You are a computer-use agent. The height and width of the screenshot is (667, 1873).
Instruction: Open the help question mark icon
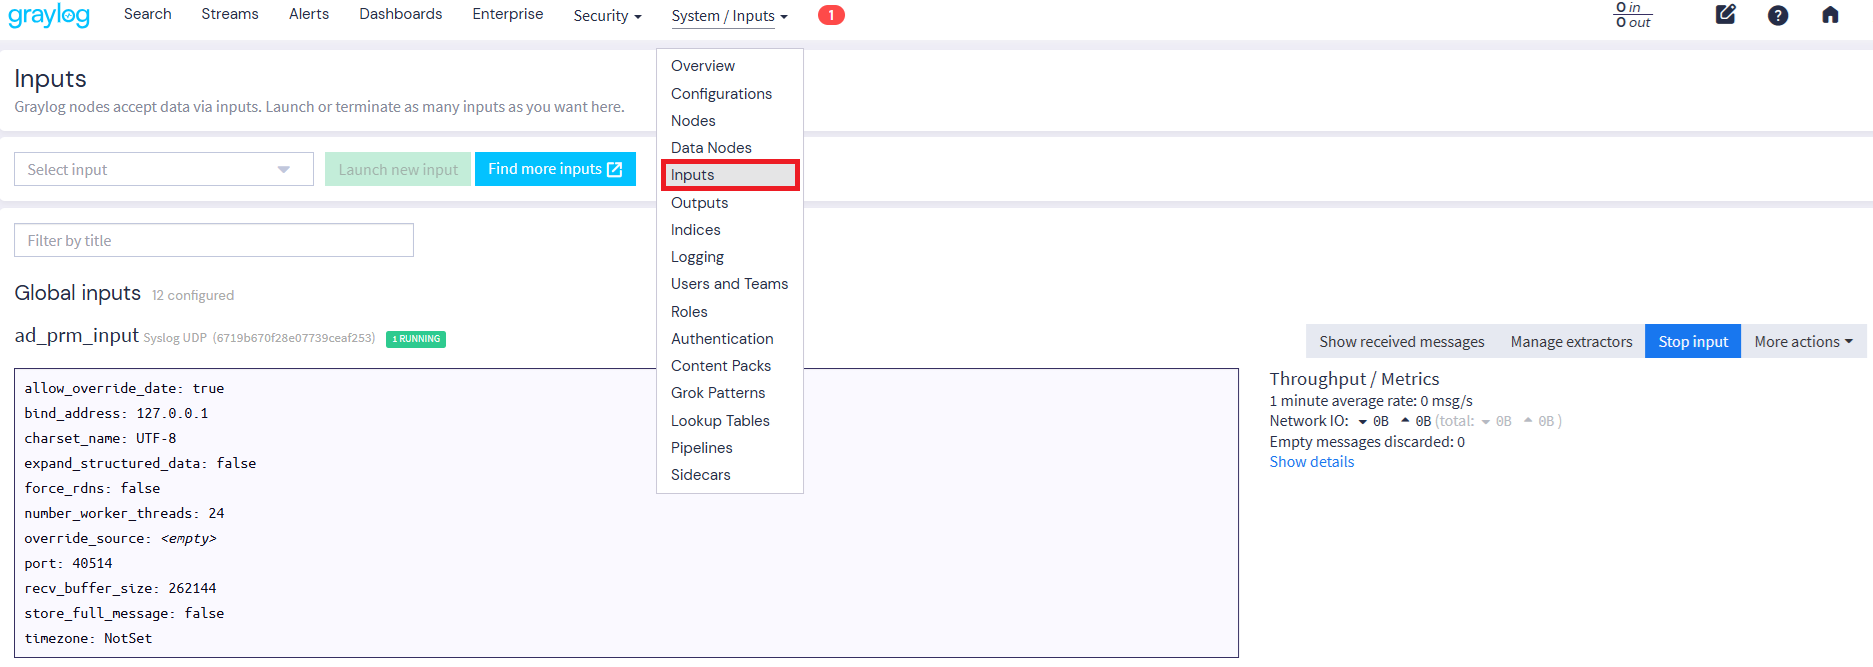coord(1777,15)
